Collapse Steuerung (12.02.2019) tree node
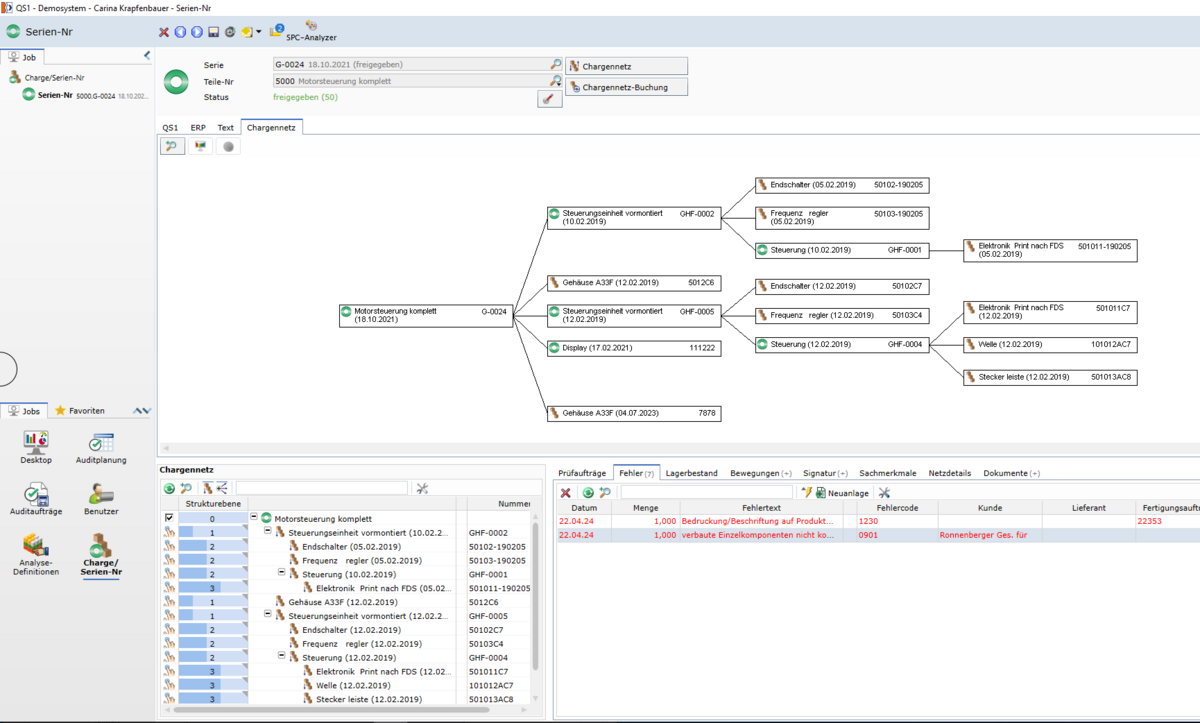The image size is (1200, 723). tap(282, 657)
